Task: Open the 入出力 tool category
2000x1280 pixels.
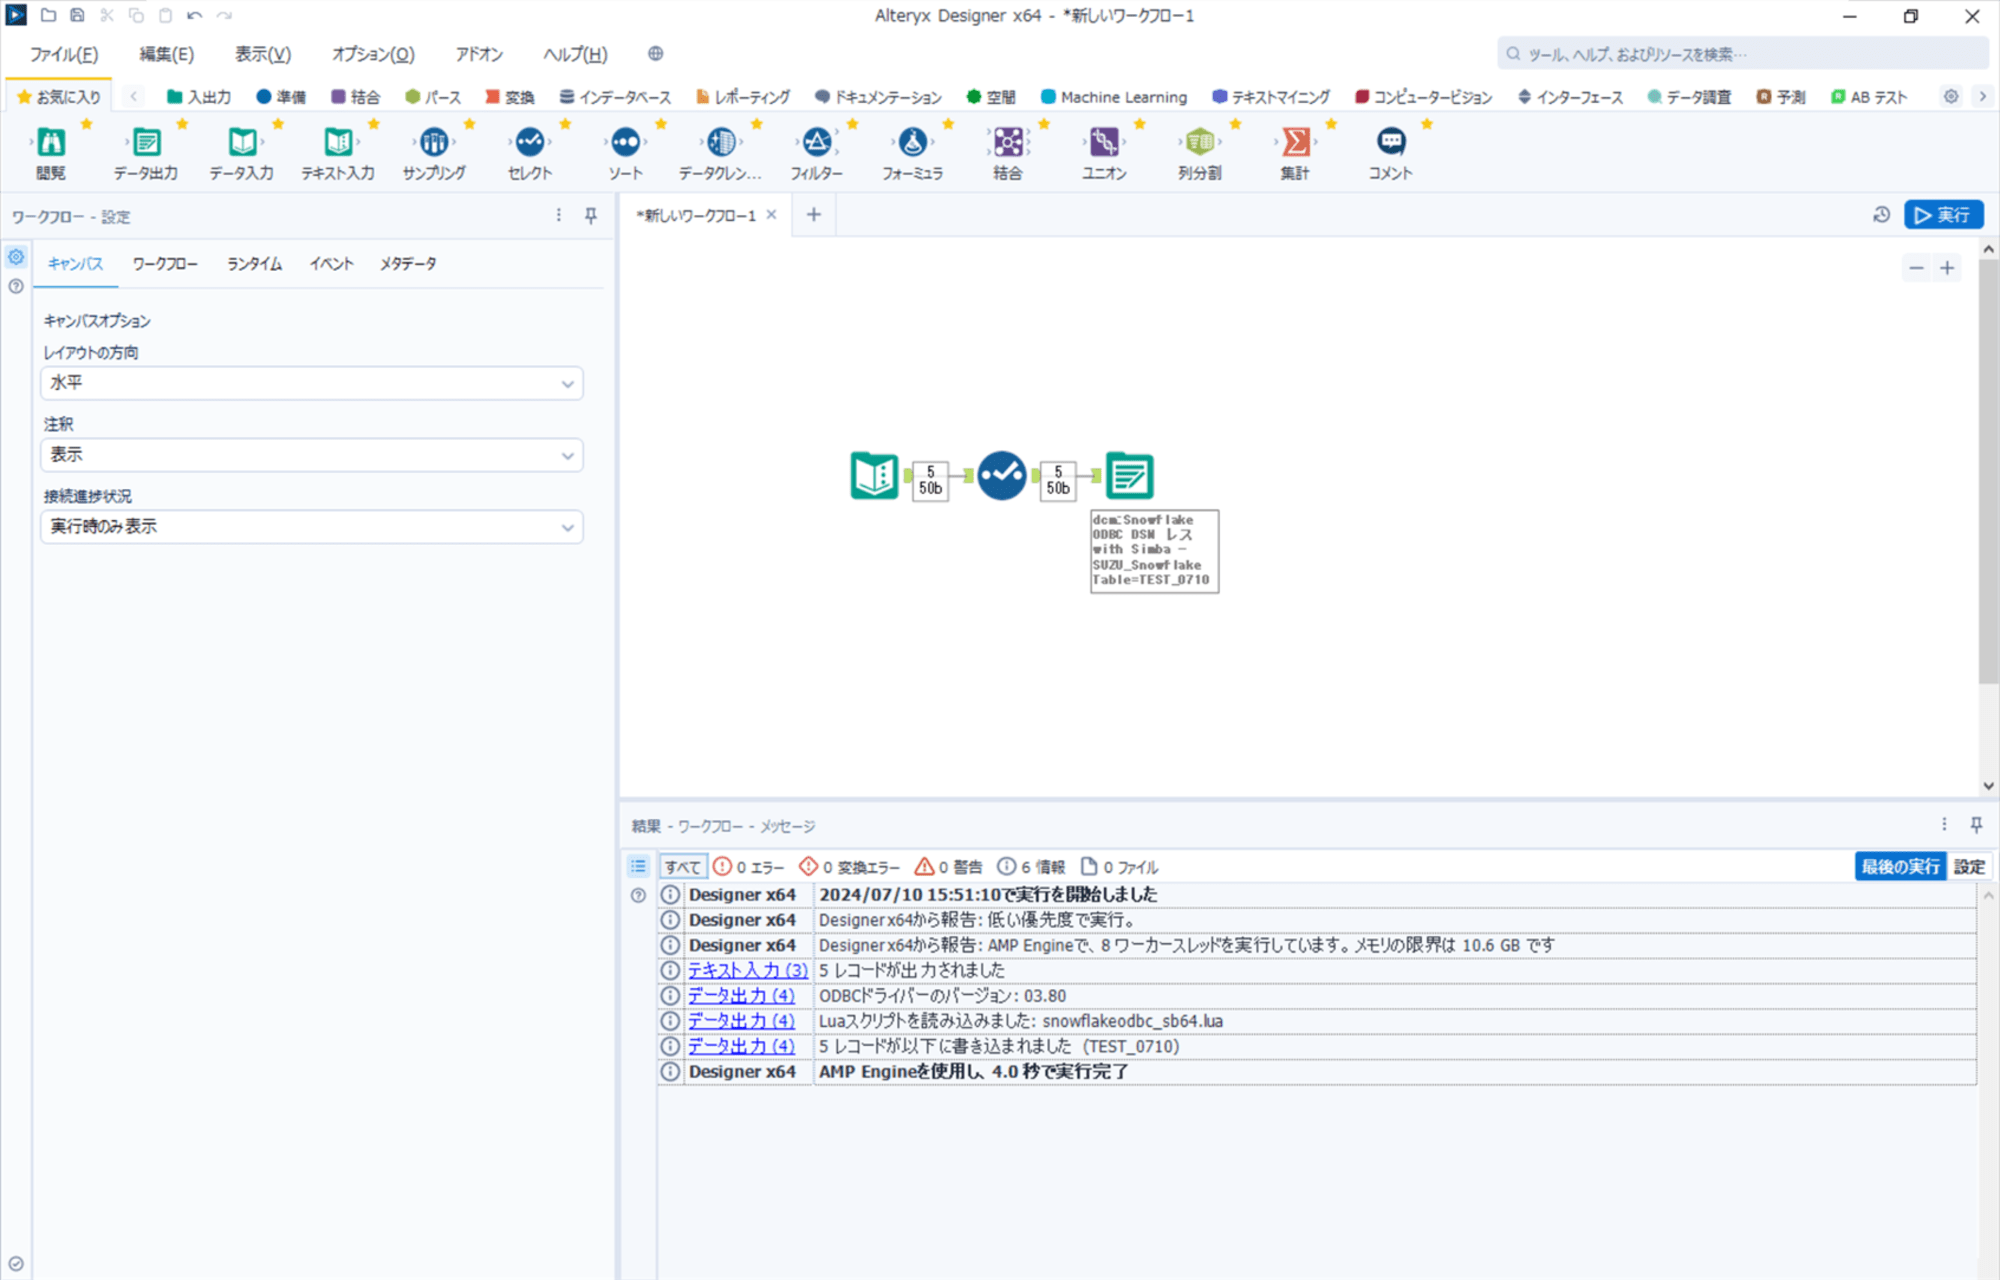Action: (x=199, y=97)
